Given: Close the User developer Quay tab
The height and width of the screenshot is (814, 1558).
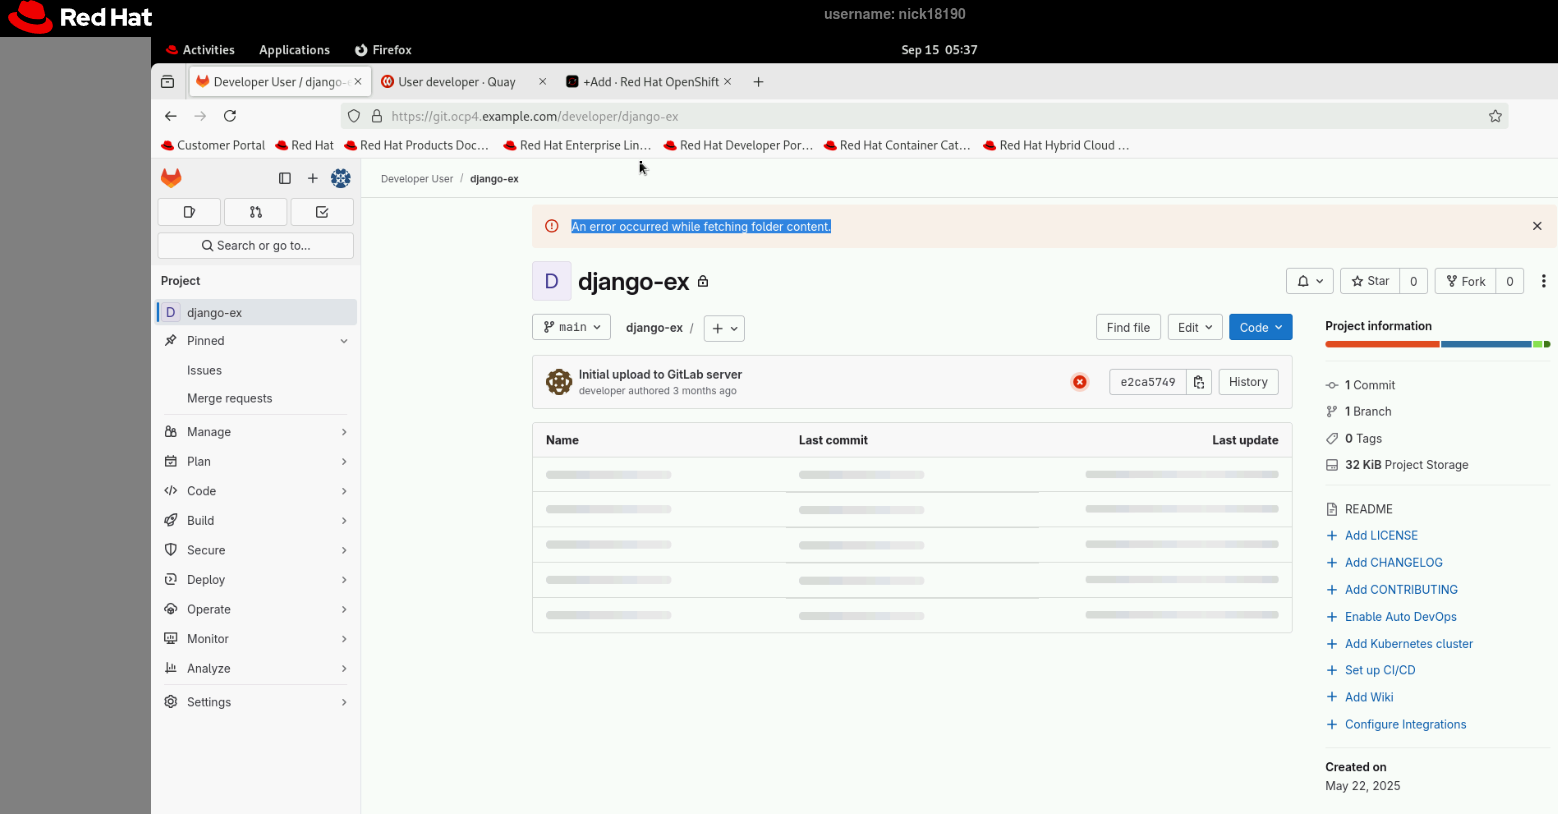Looking at the screenshot, I should coord(543,82).
